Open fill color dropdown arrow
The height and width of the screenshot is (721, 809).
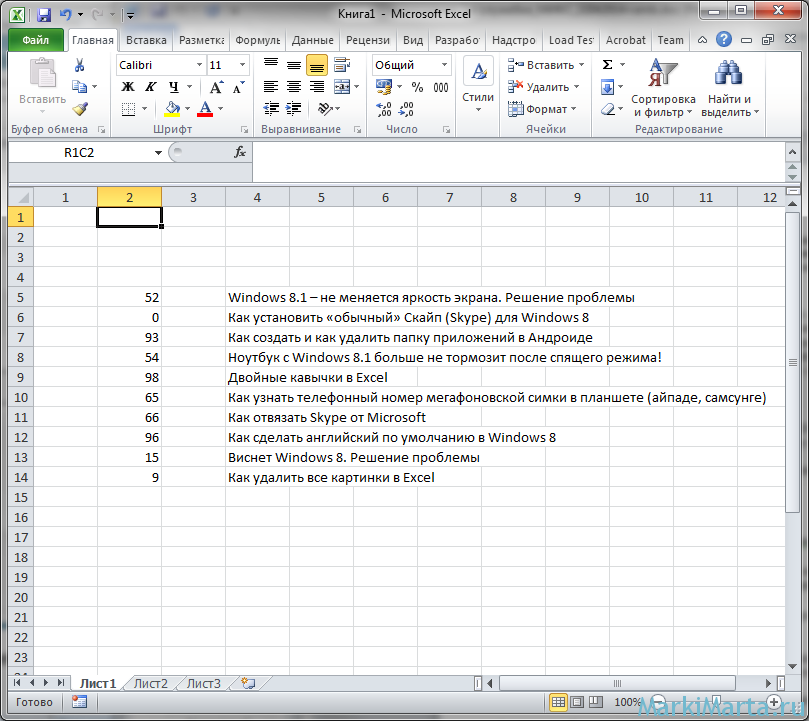(x=187, y=109)
